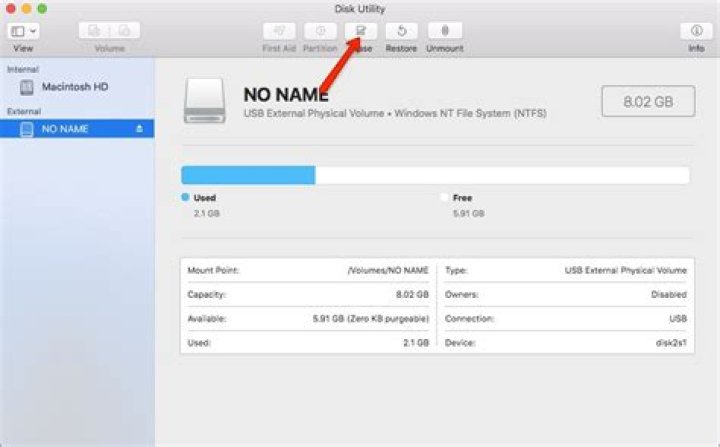
Task: Maximize the Disk Utility window
Action: point(42,9)
